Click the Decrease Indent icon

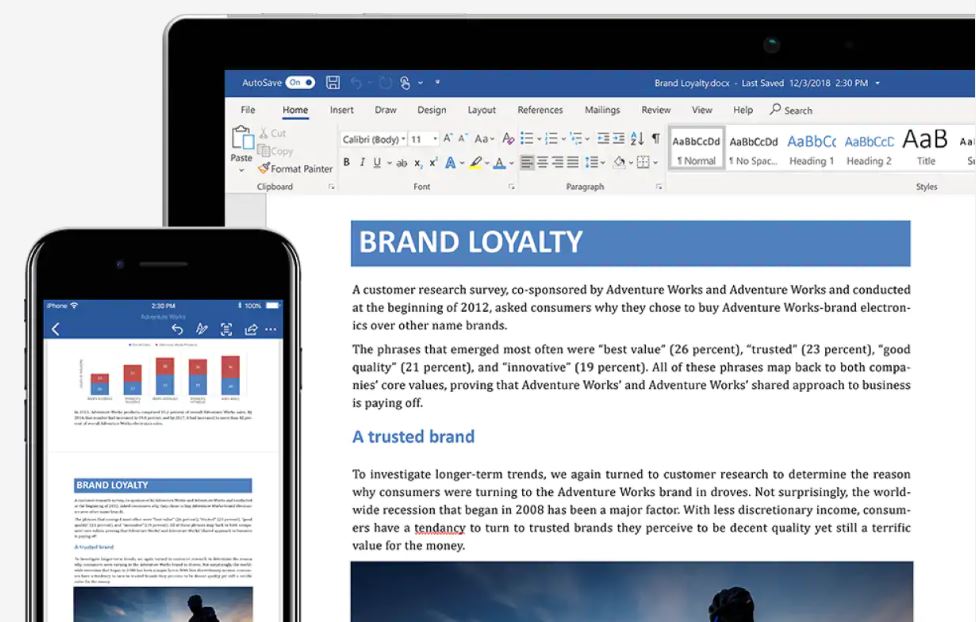603,138
